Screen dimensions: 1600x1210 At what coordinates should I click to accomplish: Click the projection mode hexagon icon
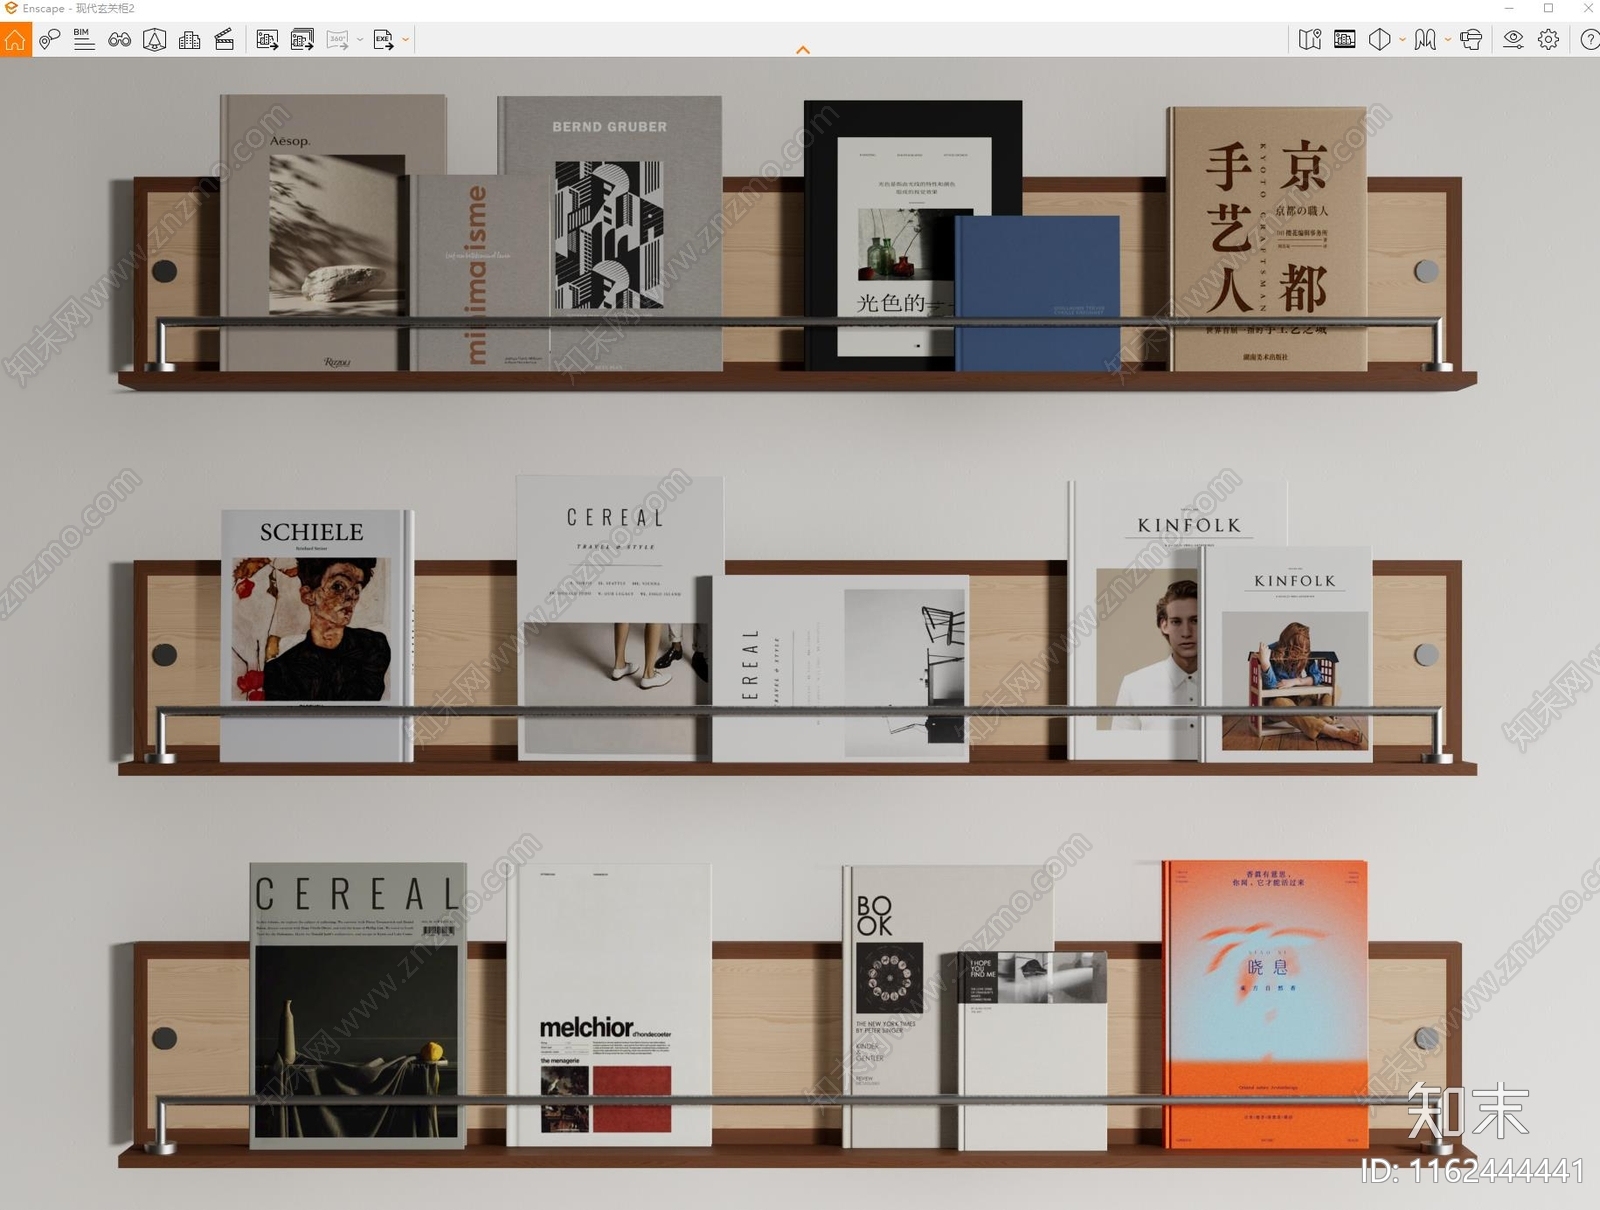click(1380, 40)
